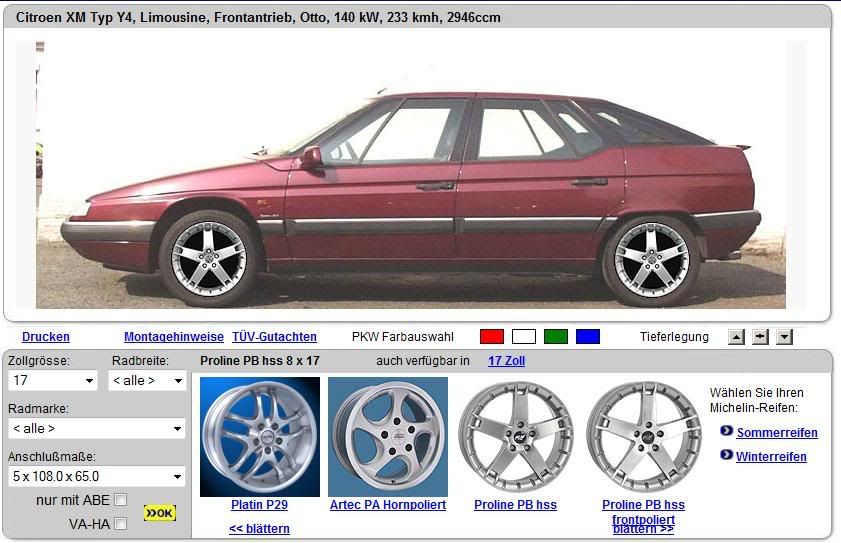Choose blue car color swatch
This screenshot has height=543, width=841.
[588, 336]
